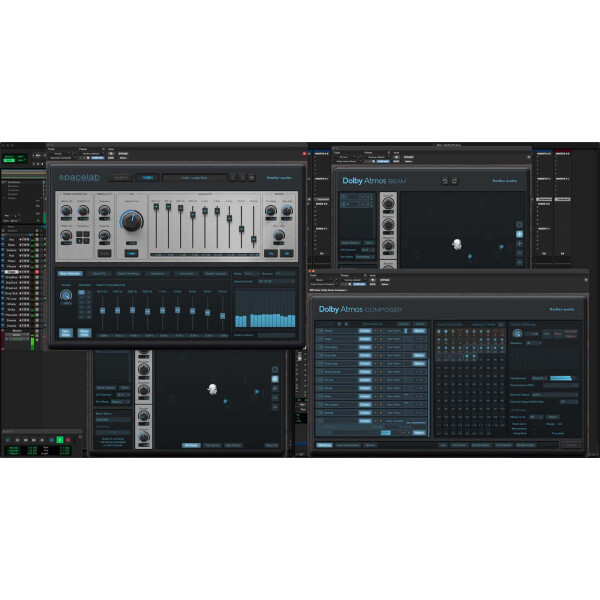Toggle first blue Objects button in Composer list
600x600 pixels.
pos(419,331)
